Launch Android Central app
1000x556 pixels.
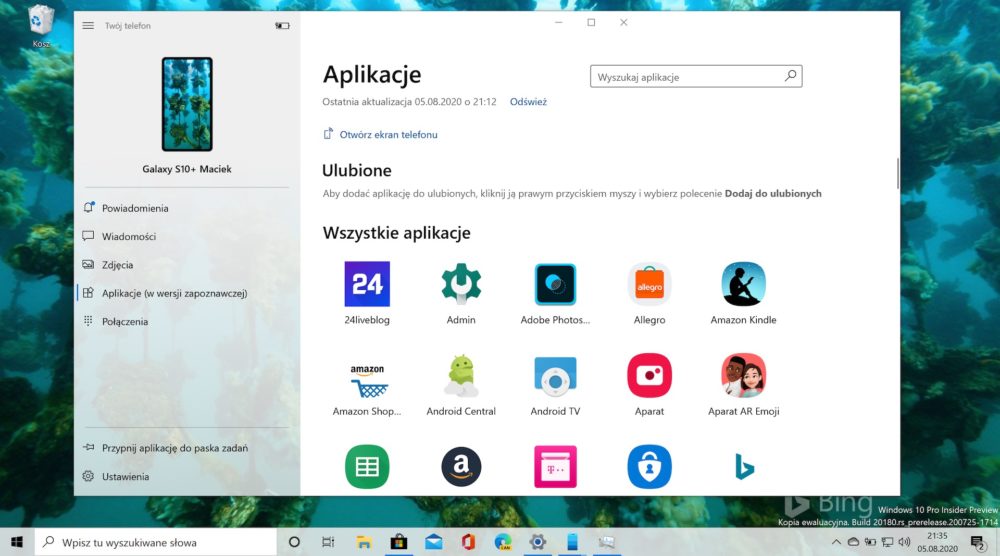tap(461, 376)
